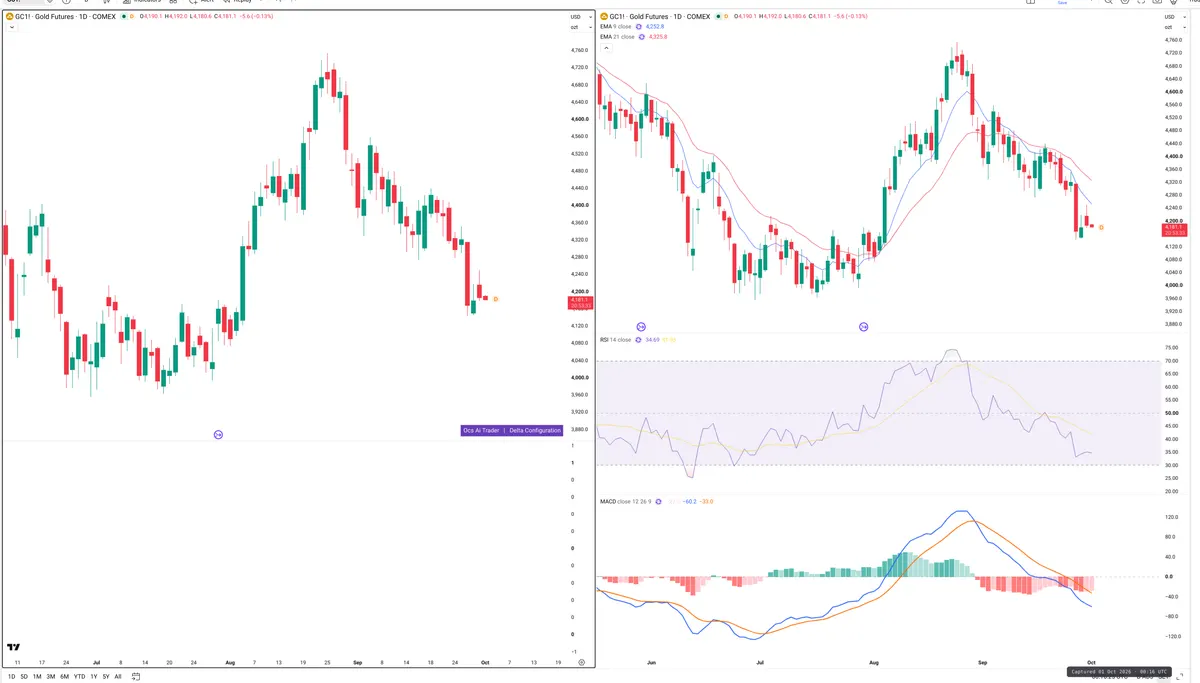This screenshot has width=1200, height=683.
Task: Click 50.00 level on RSI scale
Action: coord(1171,413)
